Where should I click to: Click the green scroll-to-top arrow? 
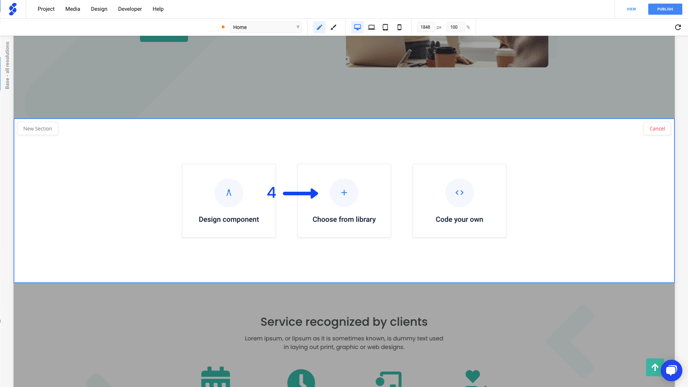click(x=654, y=367)
